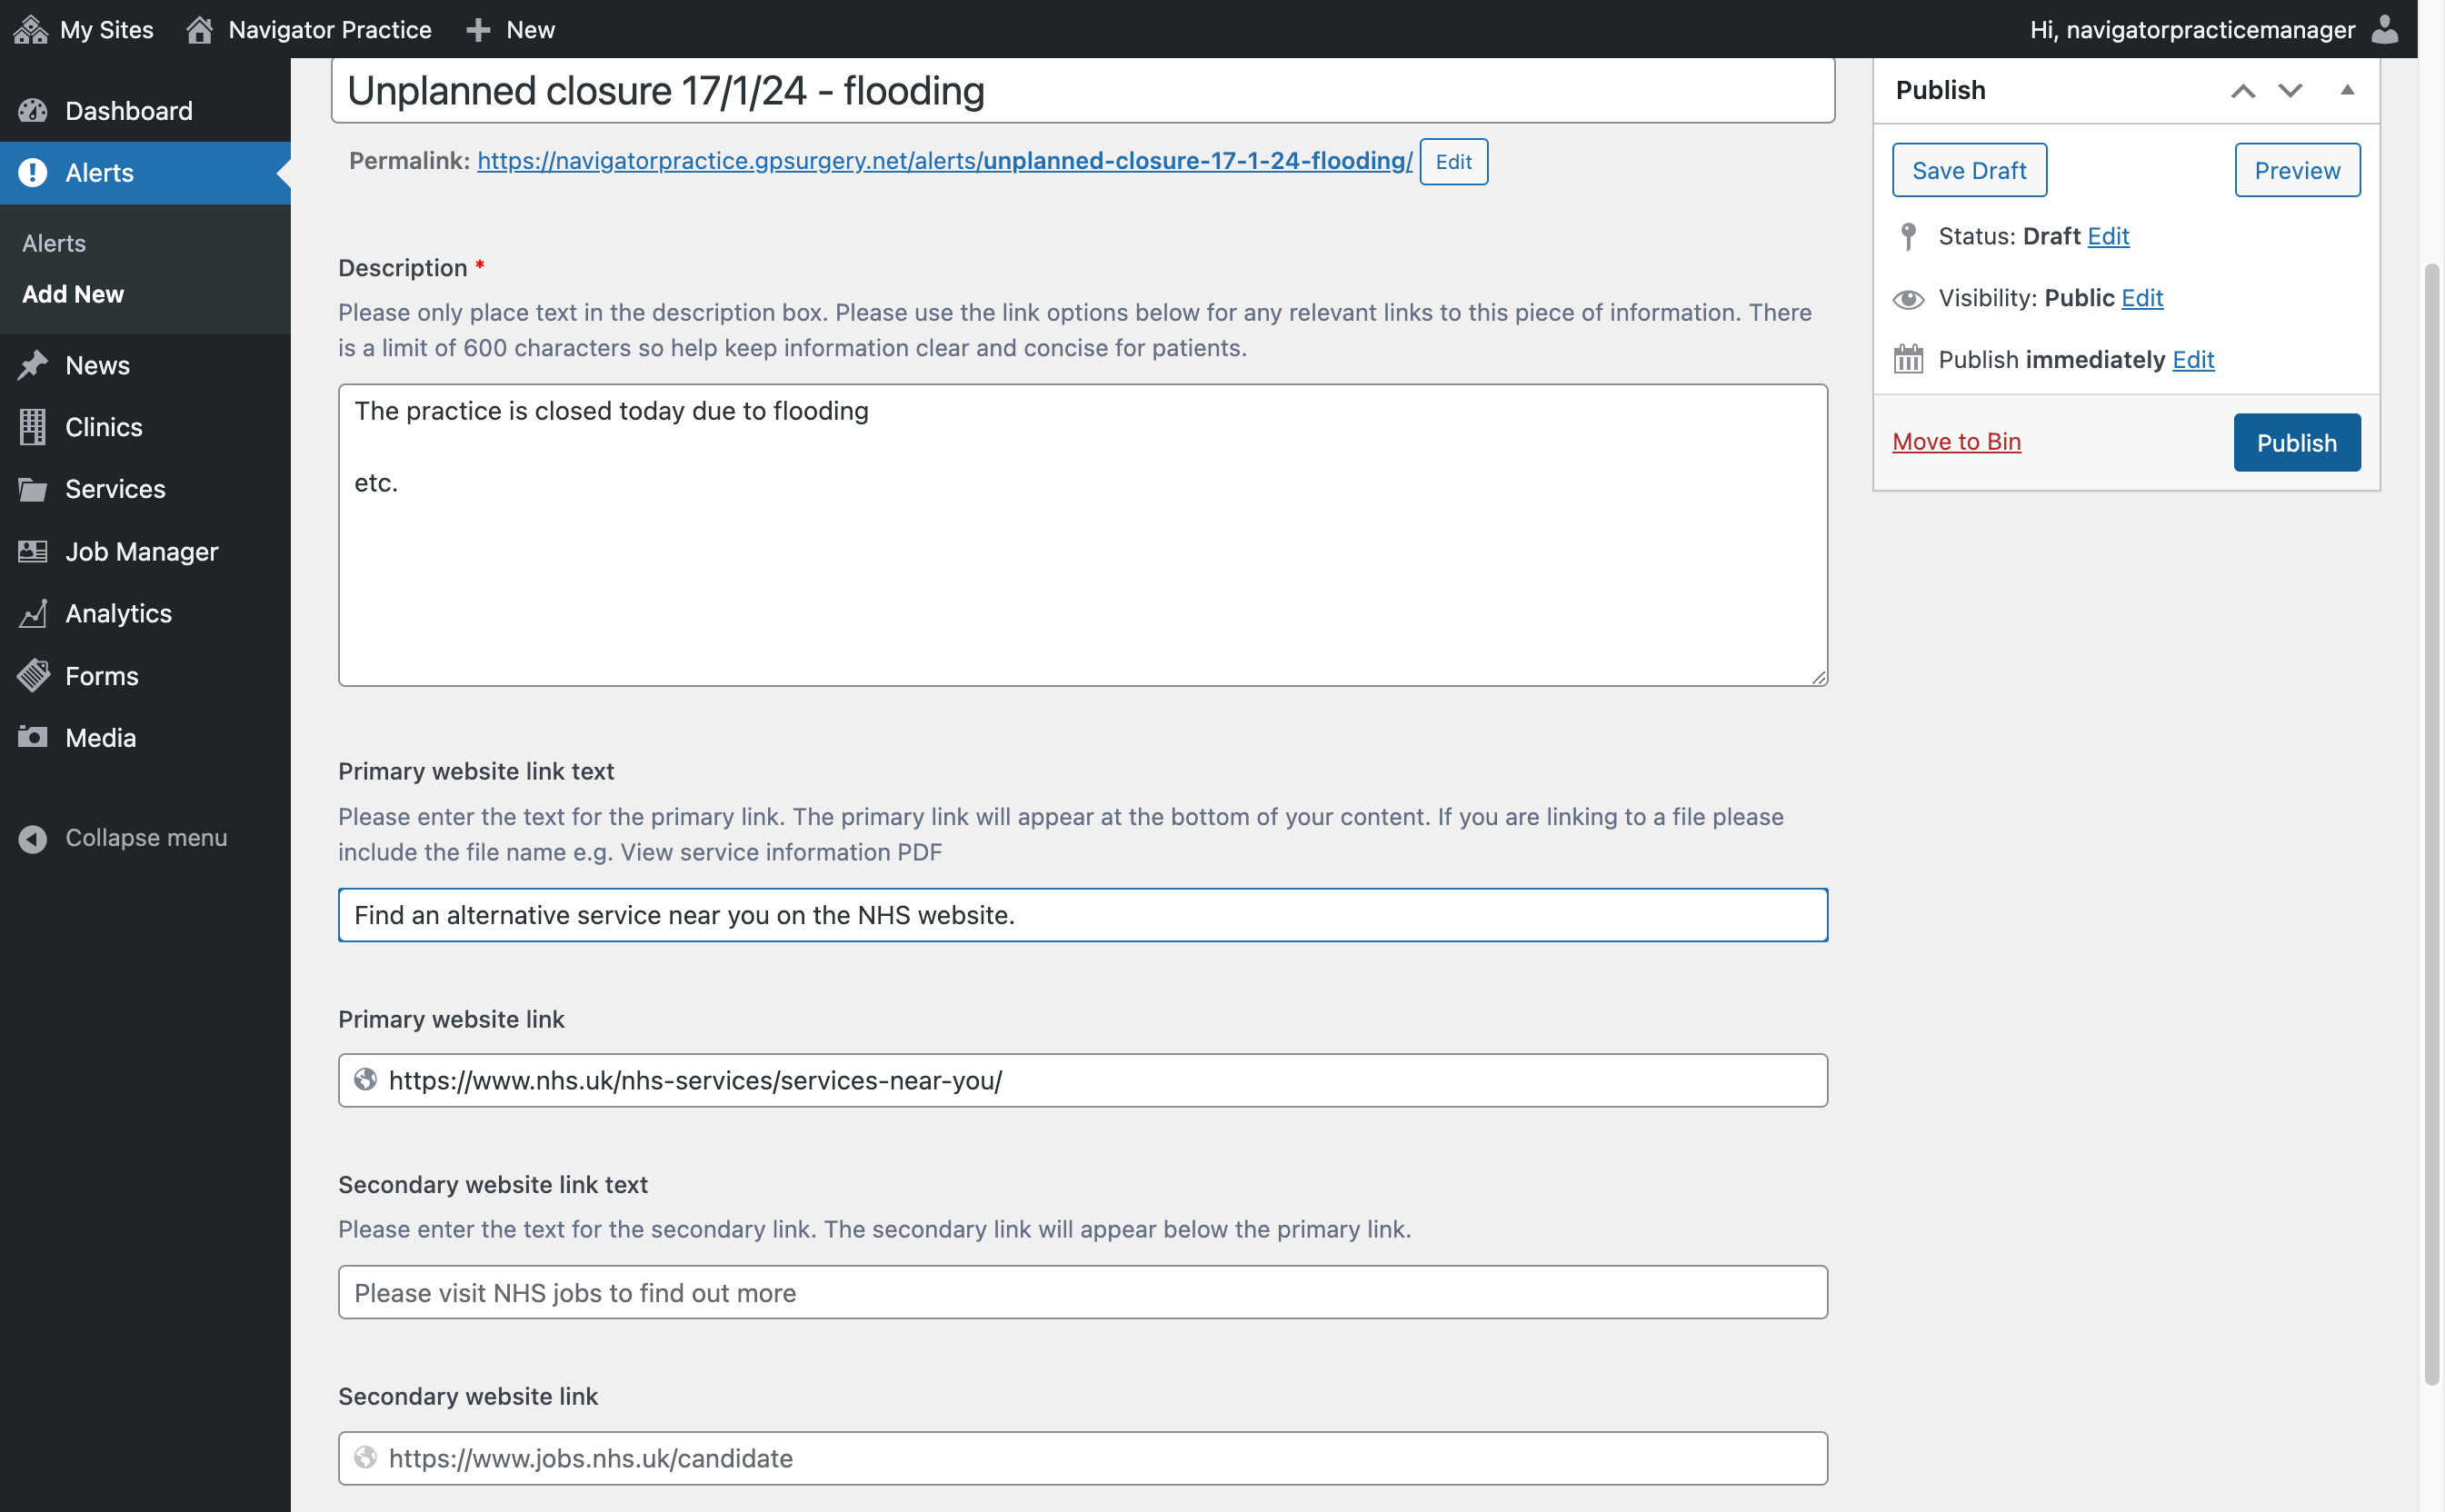Image resolution: width=2445 pixels, height=1512 pixels.
Task: Click the alert title field
Action: click(x=1083, y=90)
